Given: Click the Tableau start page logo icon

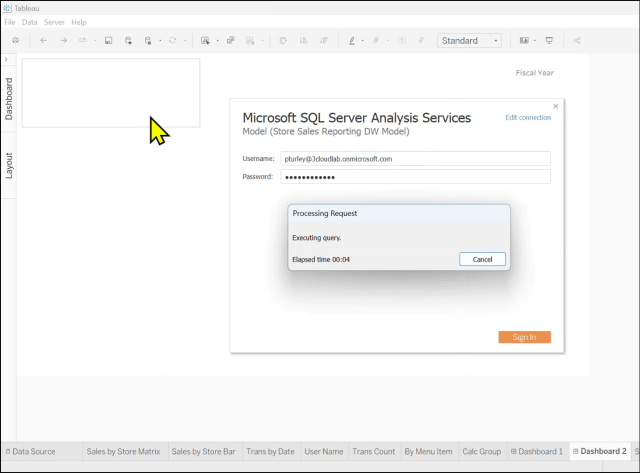Looking at the screenshot, I should pyautogui.click(x=16, y=40).
